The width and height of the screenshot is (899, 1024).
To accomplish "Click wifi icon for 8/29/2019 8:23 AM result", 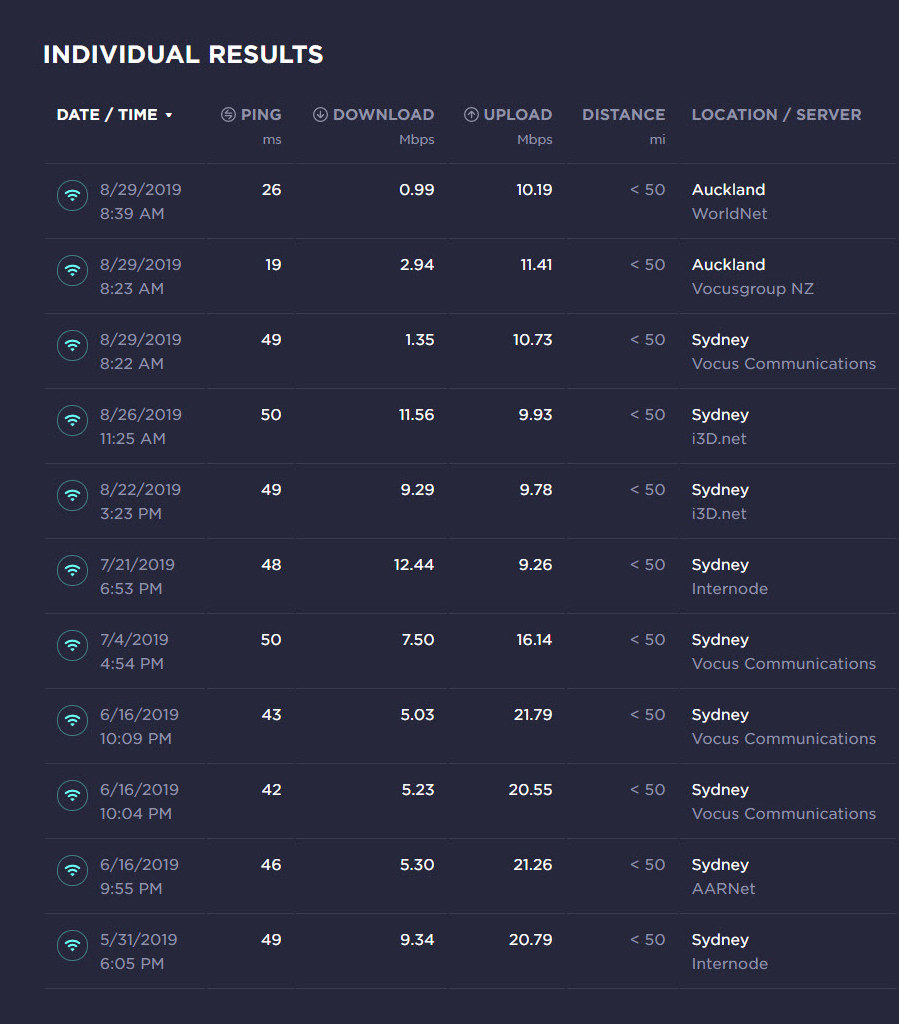I will click(72, 270).
